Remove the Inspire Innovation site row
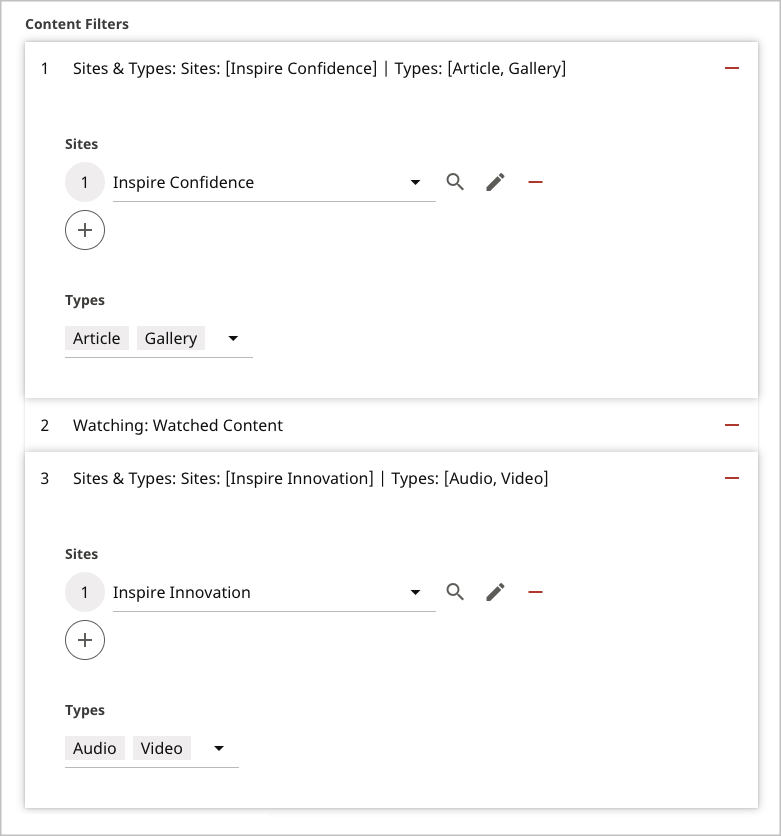Screen dimensions: 781x836 [x=535, y=592]
